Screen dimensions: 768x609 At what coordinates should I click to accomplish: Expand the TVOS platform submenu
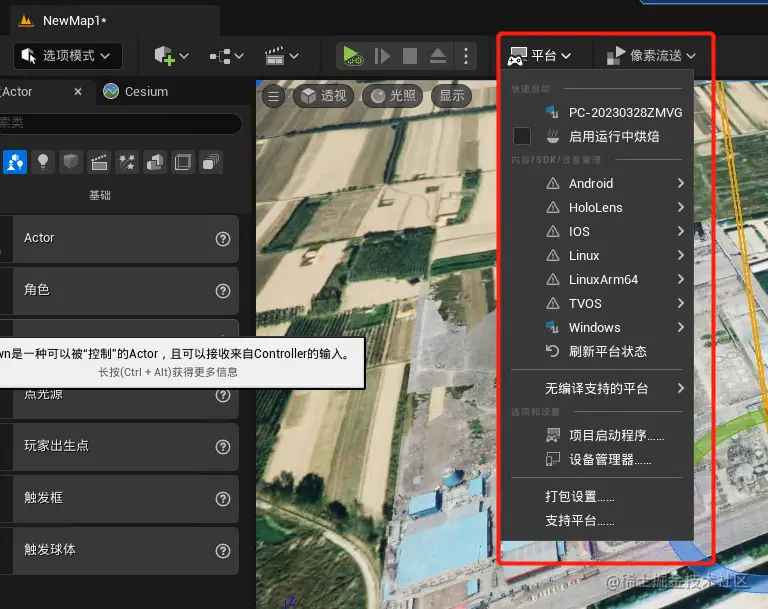(x=597, y=303)
